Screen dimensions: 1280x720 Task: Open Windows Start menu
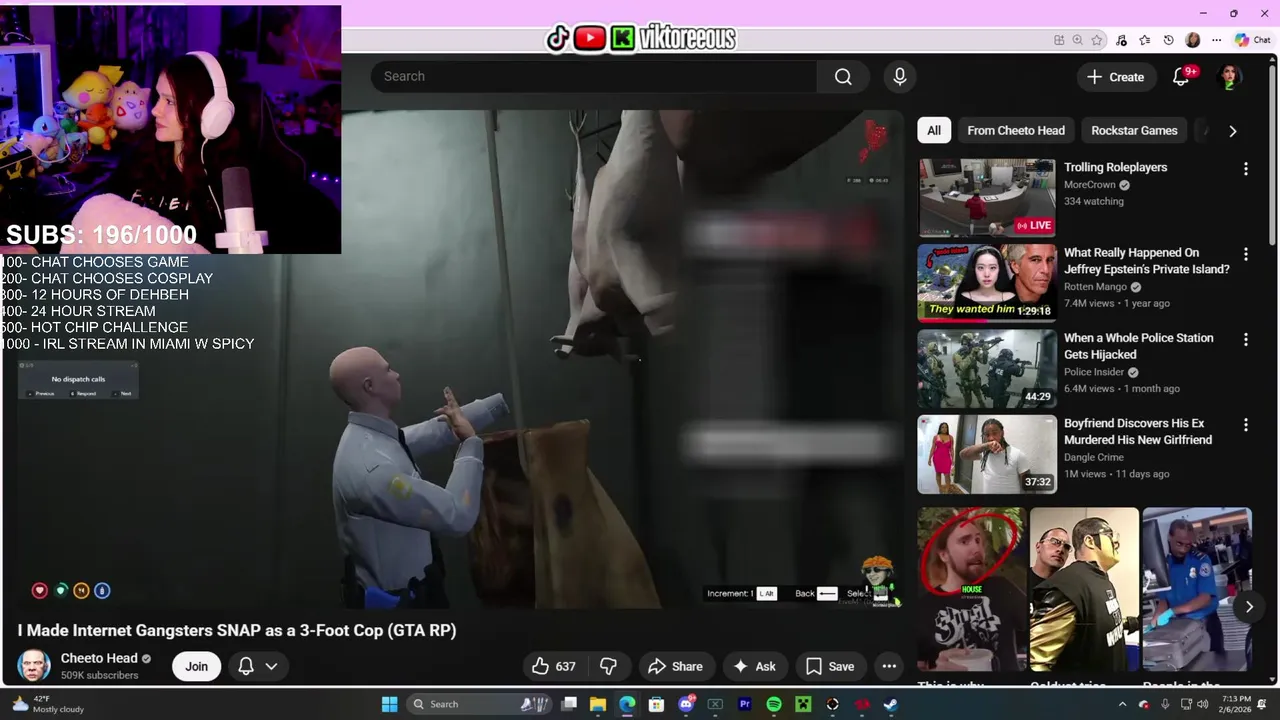pos(389,704)
